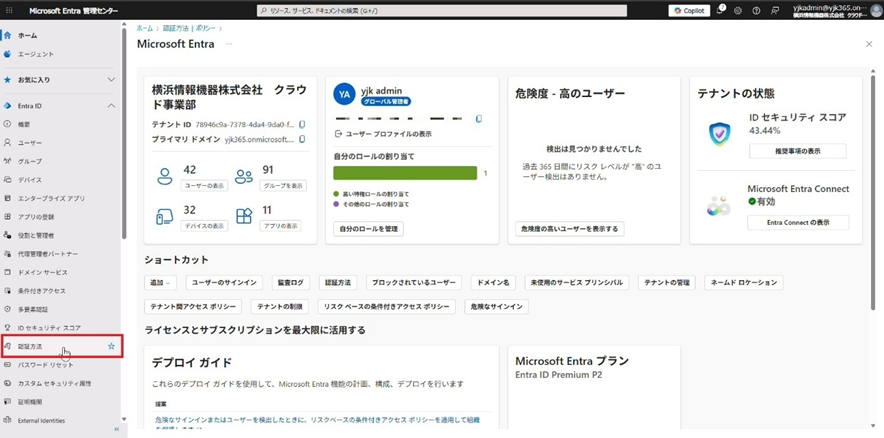Select 条件付きアクセス in sidebar
Viewport: 884px width, 438px height.
43,291
